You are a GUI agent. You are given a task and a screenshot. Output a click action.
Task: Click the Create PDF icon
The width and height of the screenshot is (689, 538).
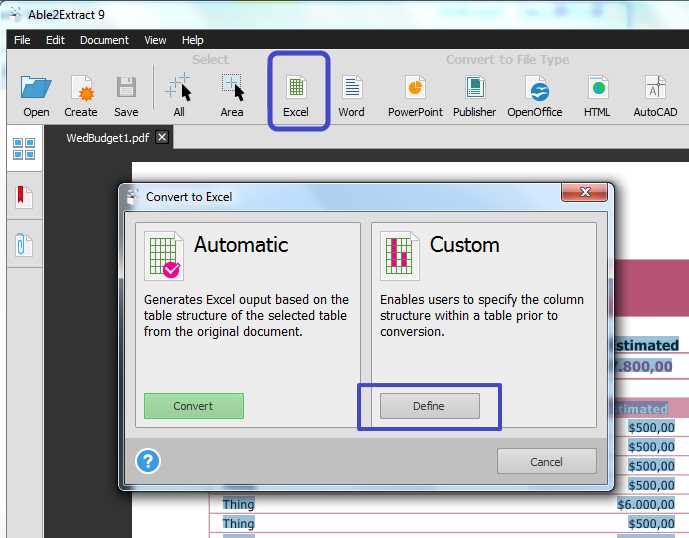[81, 96]
